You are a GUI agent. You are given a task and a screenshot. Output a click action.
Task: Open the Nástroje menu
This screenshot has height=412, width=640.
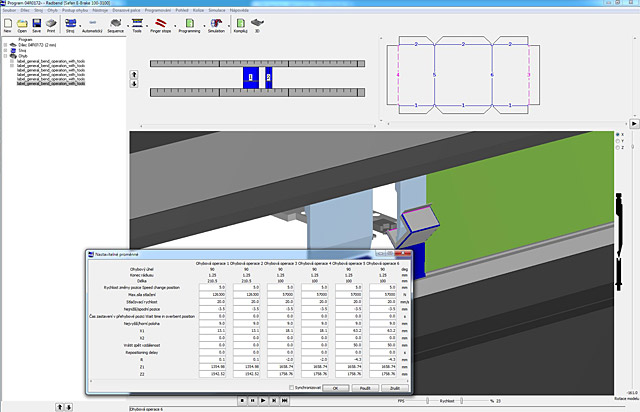(100, 10)
